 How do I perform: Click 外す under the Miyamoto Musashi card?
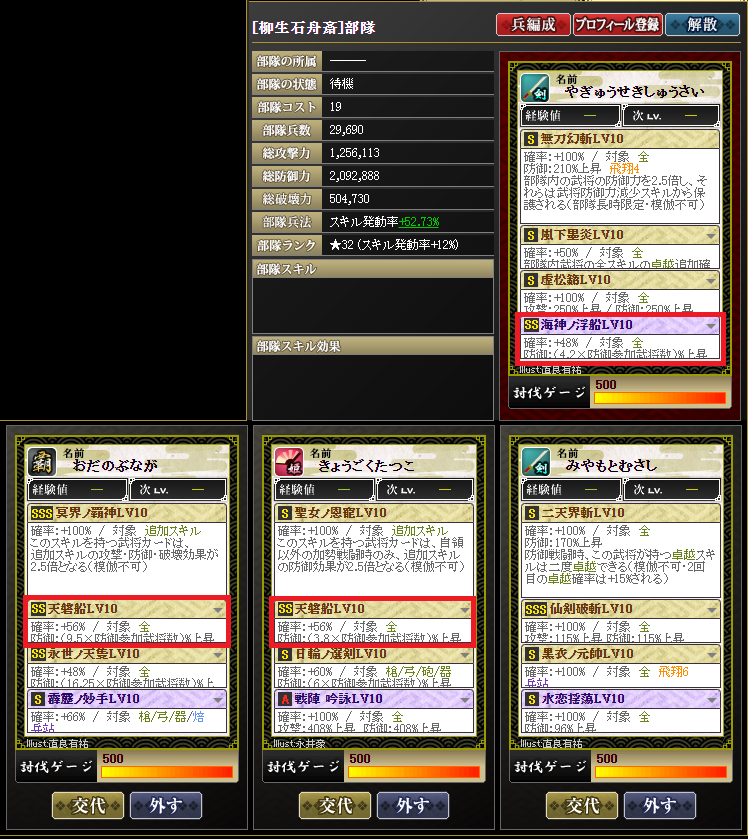point(660,805)
